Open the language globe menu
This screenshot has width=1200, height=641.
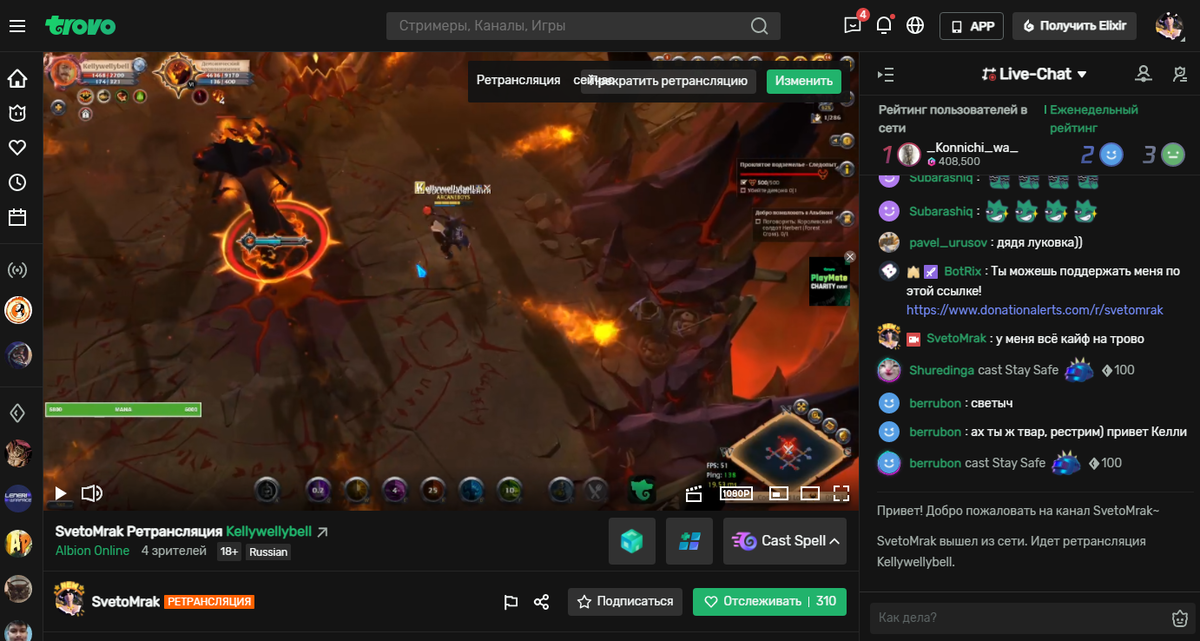point(914,25)
